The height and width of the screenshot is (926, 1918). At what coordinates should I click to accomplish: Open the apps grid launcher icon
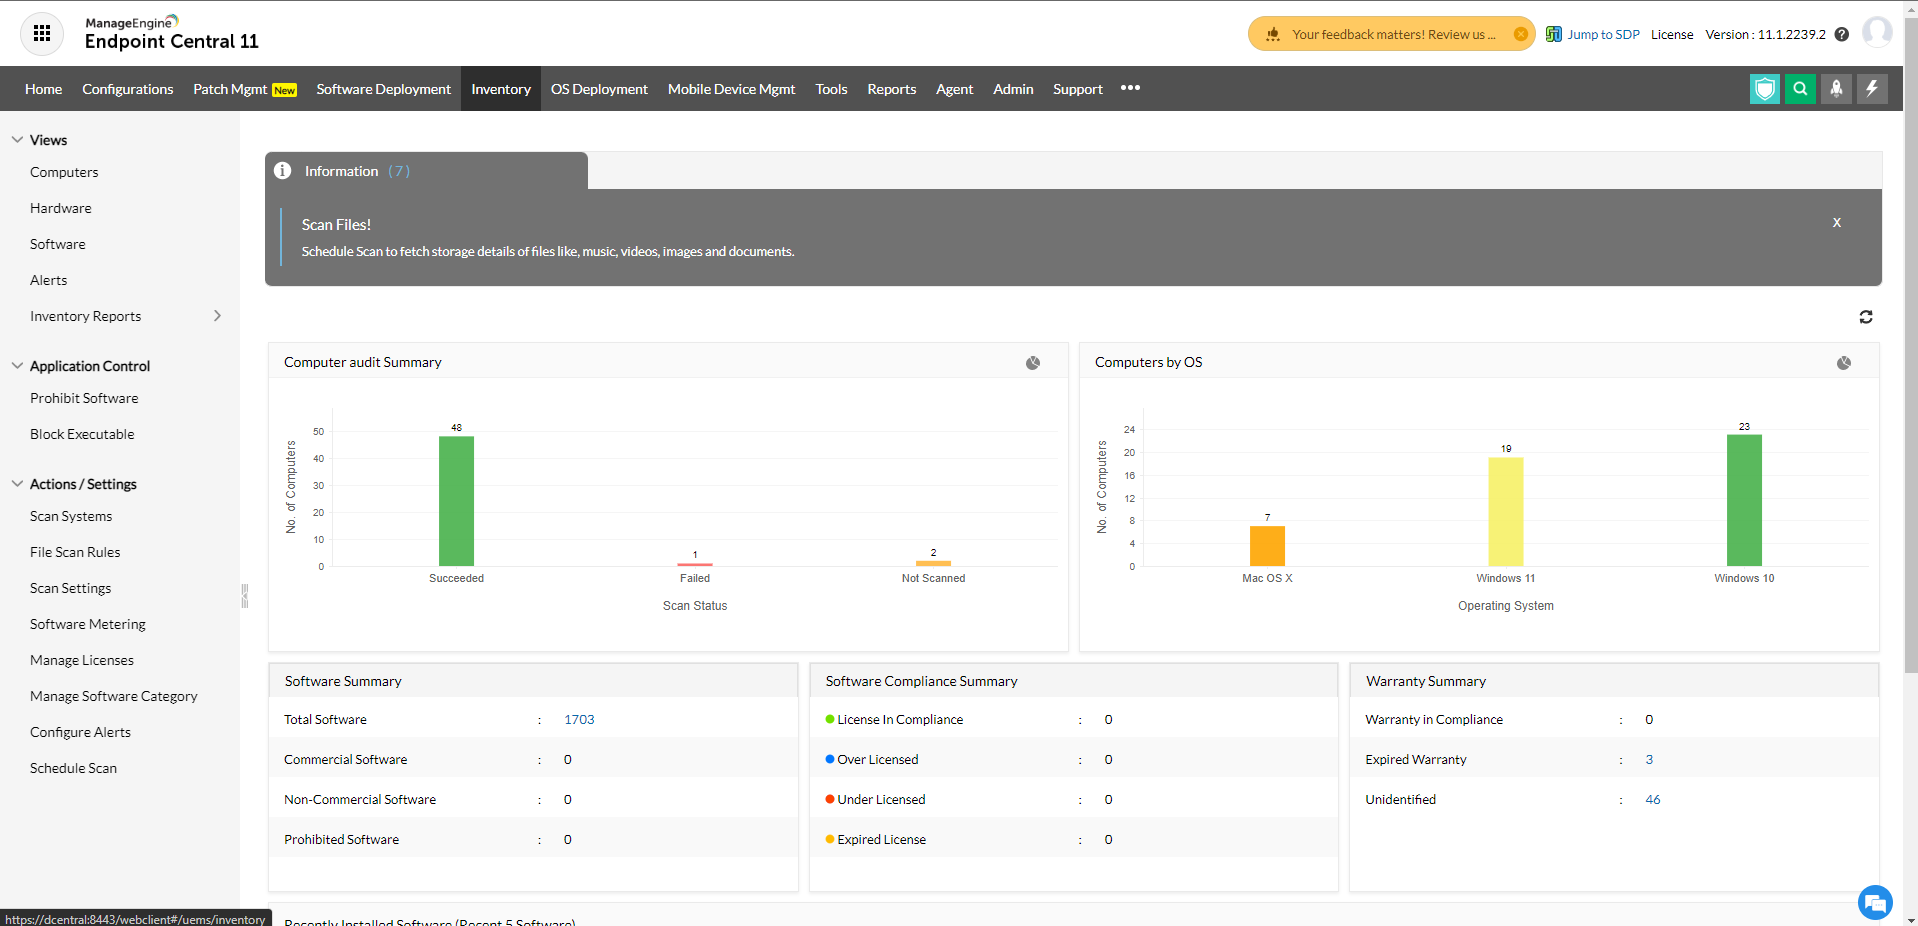click(42, 34)
